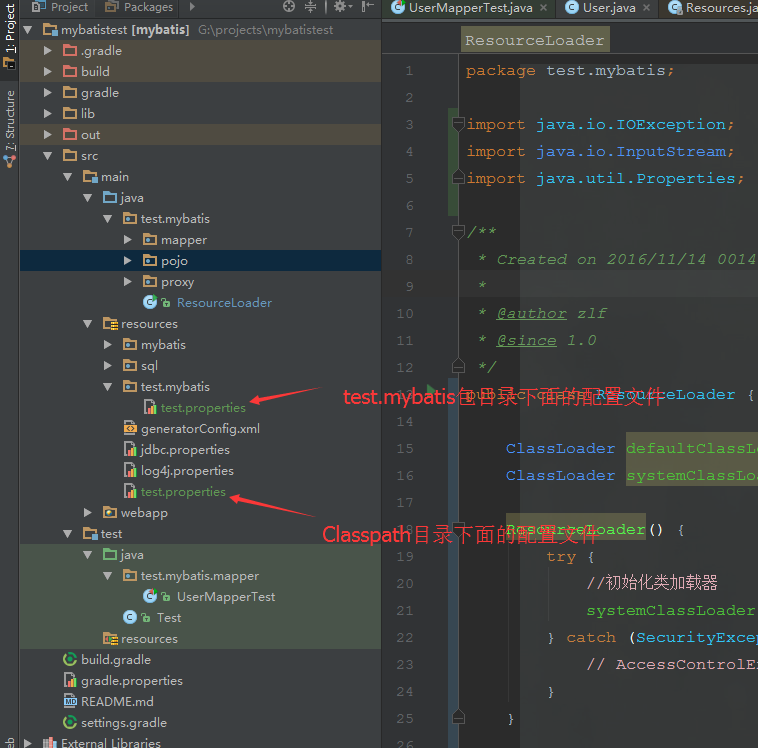
Task: Switch to the Packages view tab
Action: [x=139, y=7]
